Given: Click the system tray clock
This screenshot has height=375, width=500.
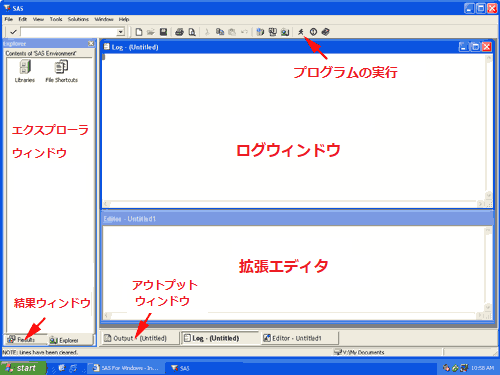Looking at the screenshot, I should pyautogui.click(x=482, y=368).
